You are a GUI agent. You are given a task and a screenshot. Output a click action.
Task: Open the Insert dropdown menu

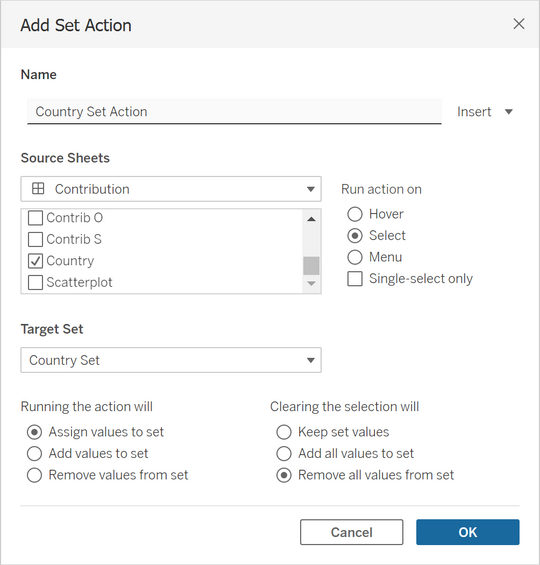point(485,112)
